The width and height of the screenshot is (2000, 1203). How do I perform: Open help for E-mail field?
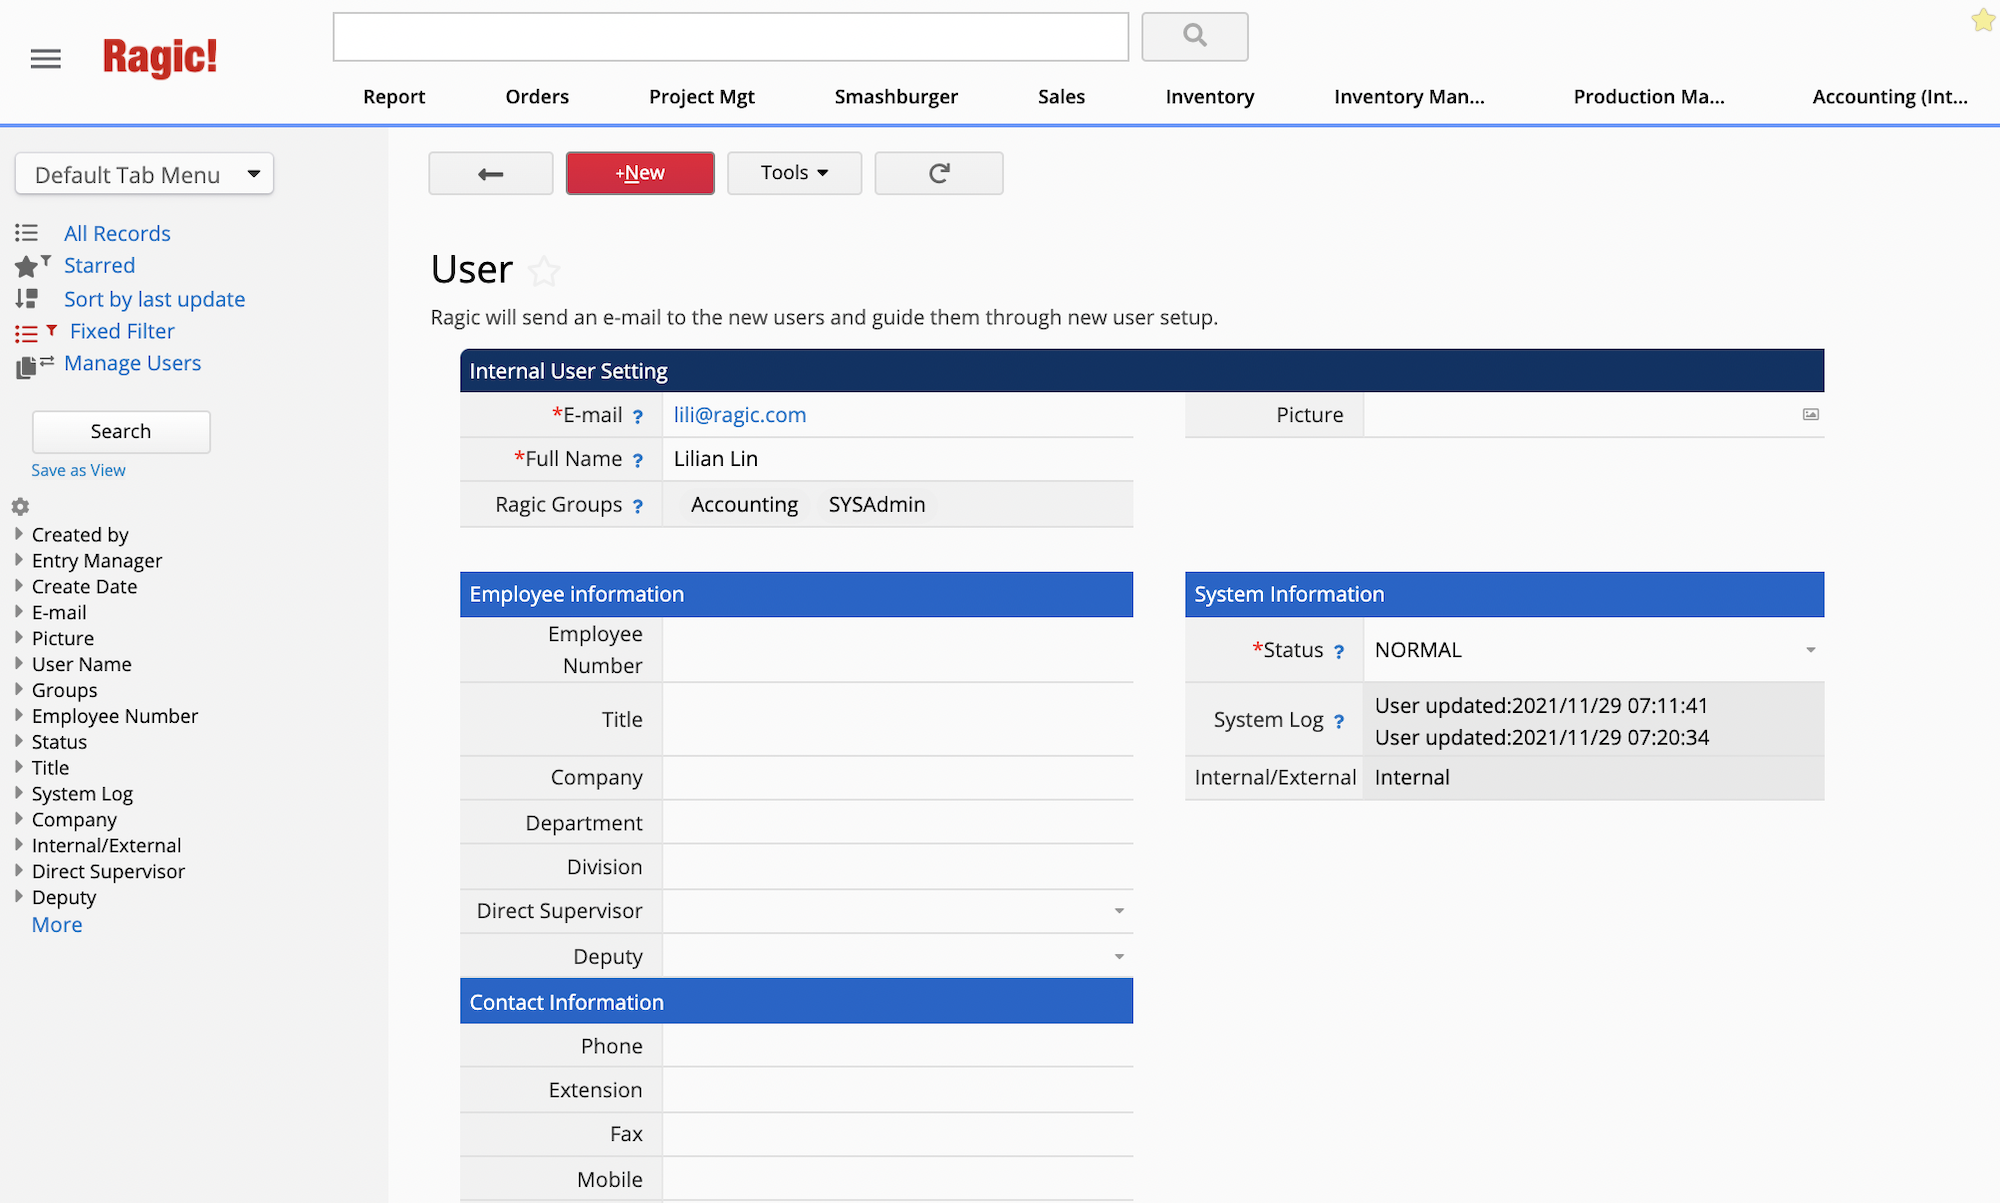637,416
